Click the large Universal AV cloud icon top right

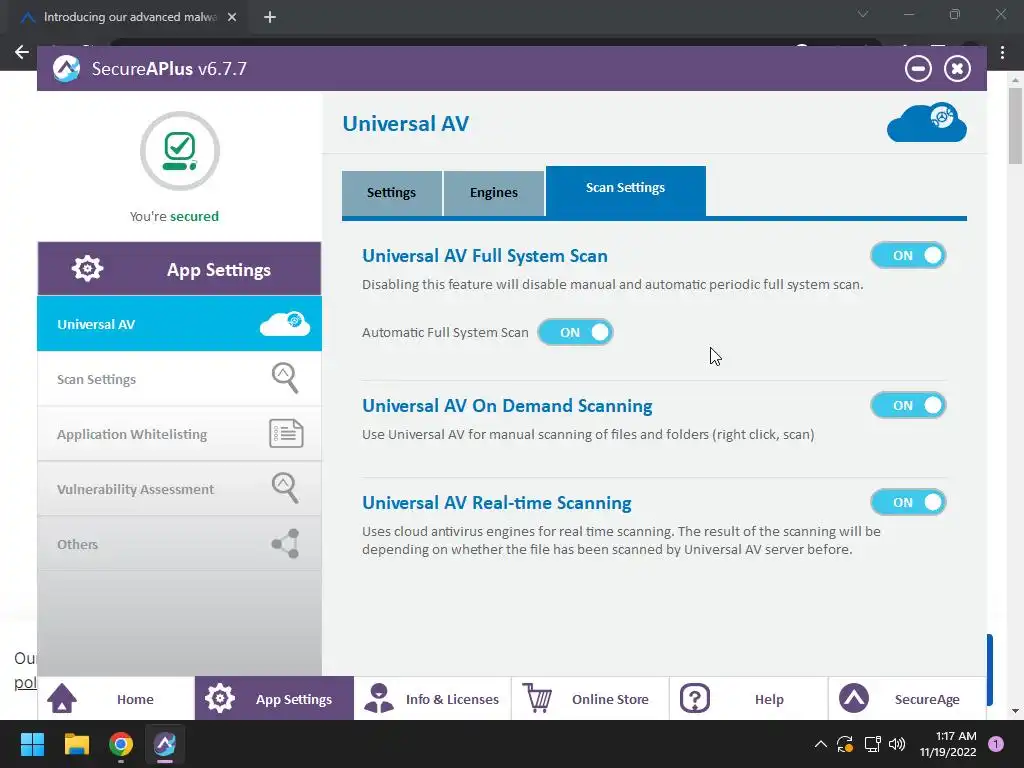927,122
